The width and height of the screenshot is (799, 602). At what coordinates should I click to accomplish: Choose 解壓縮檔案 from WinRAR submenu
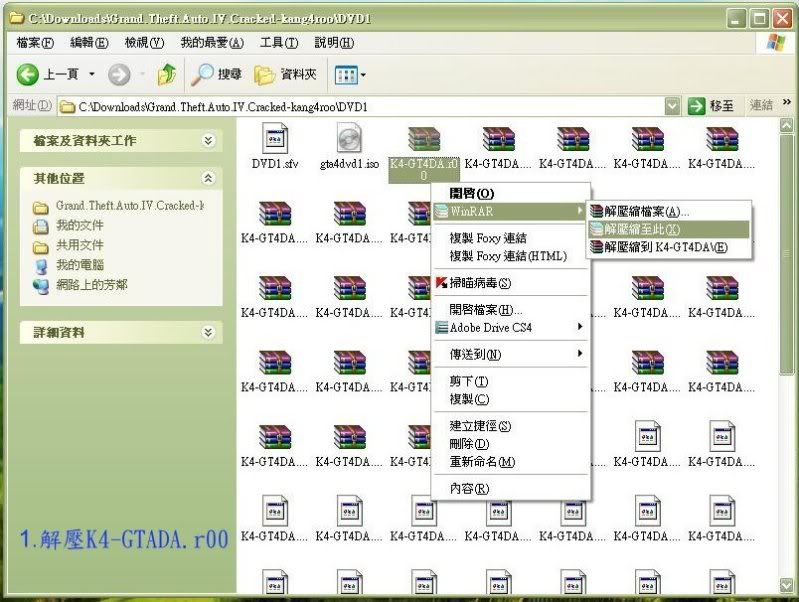tap(646, 211)
